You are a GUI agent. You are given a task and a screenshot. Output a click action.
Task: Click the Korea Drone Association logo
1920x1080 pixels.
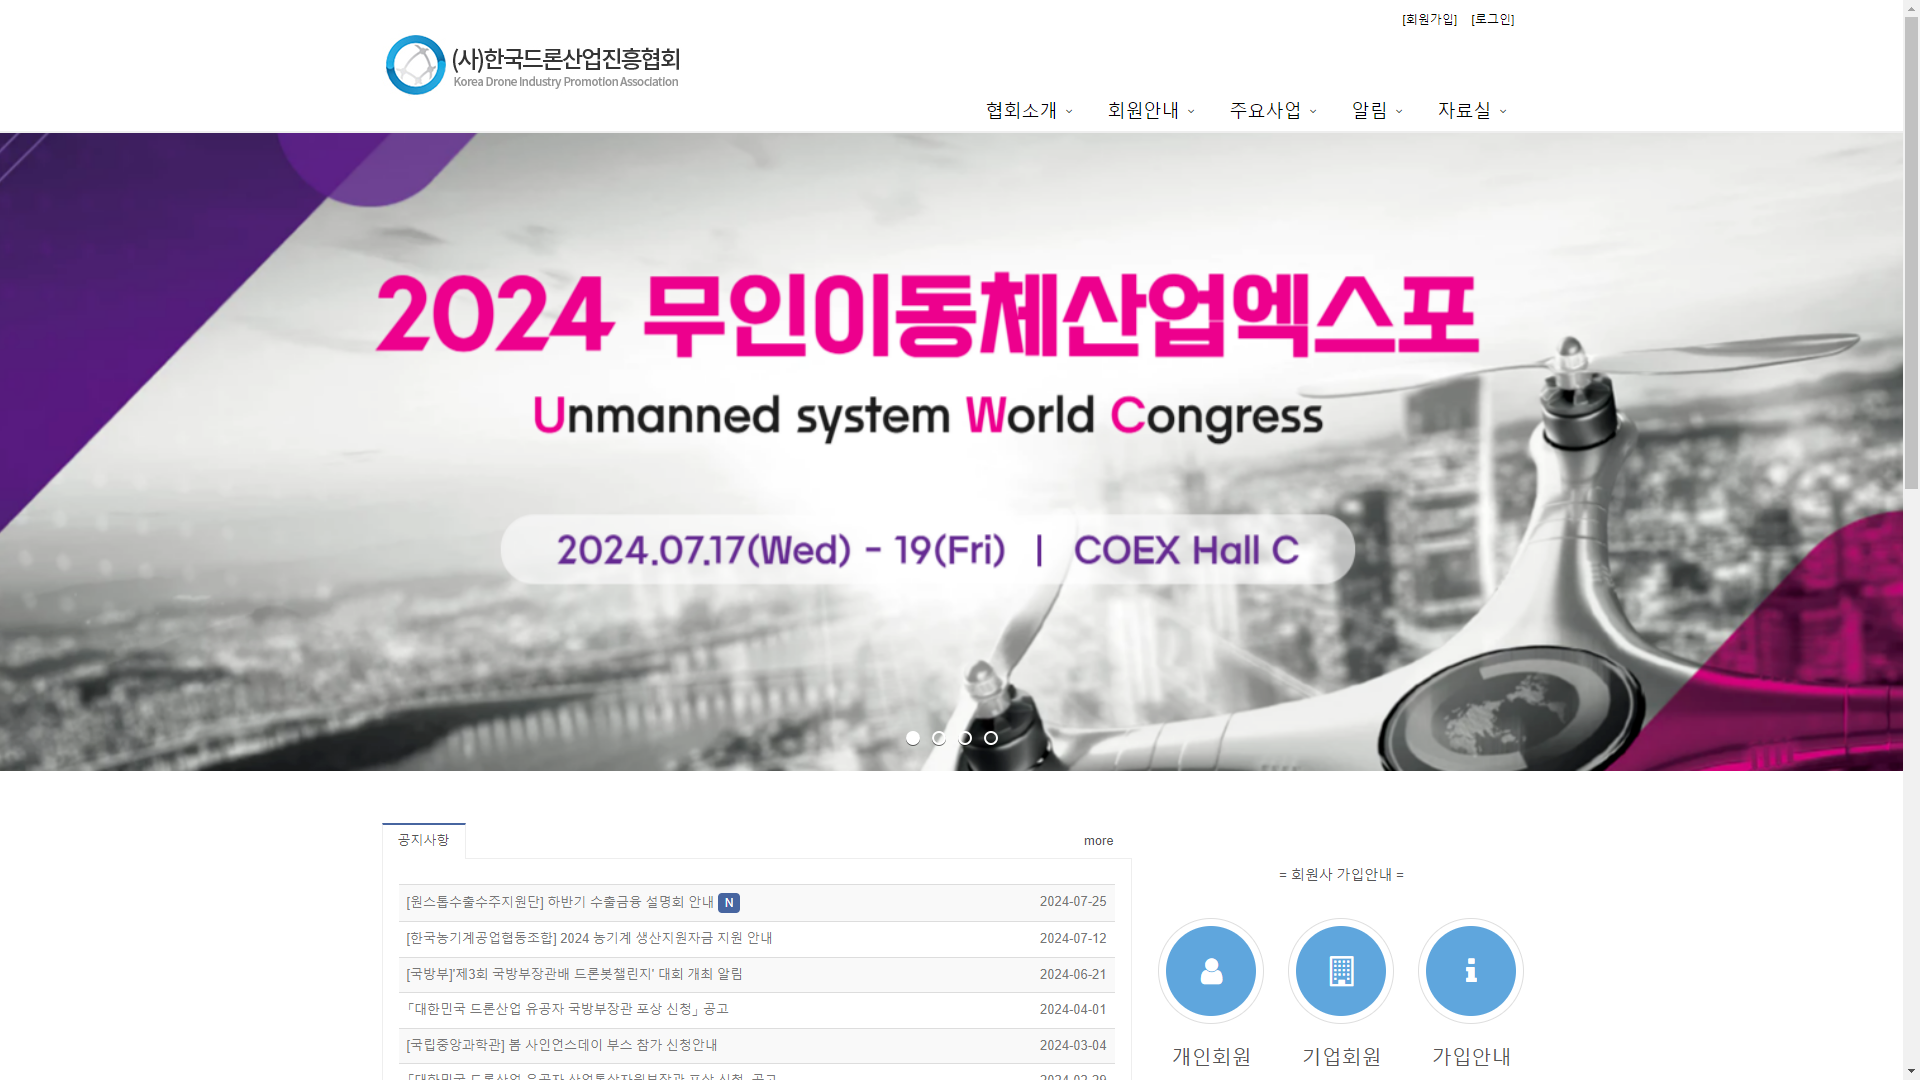tap(532, 66)
